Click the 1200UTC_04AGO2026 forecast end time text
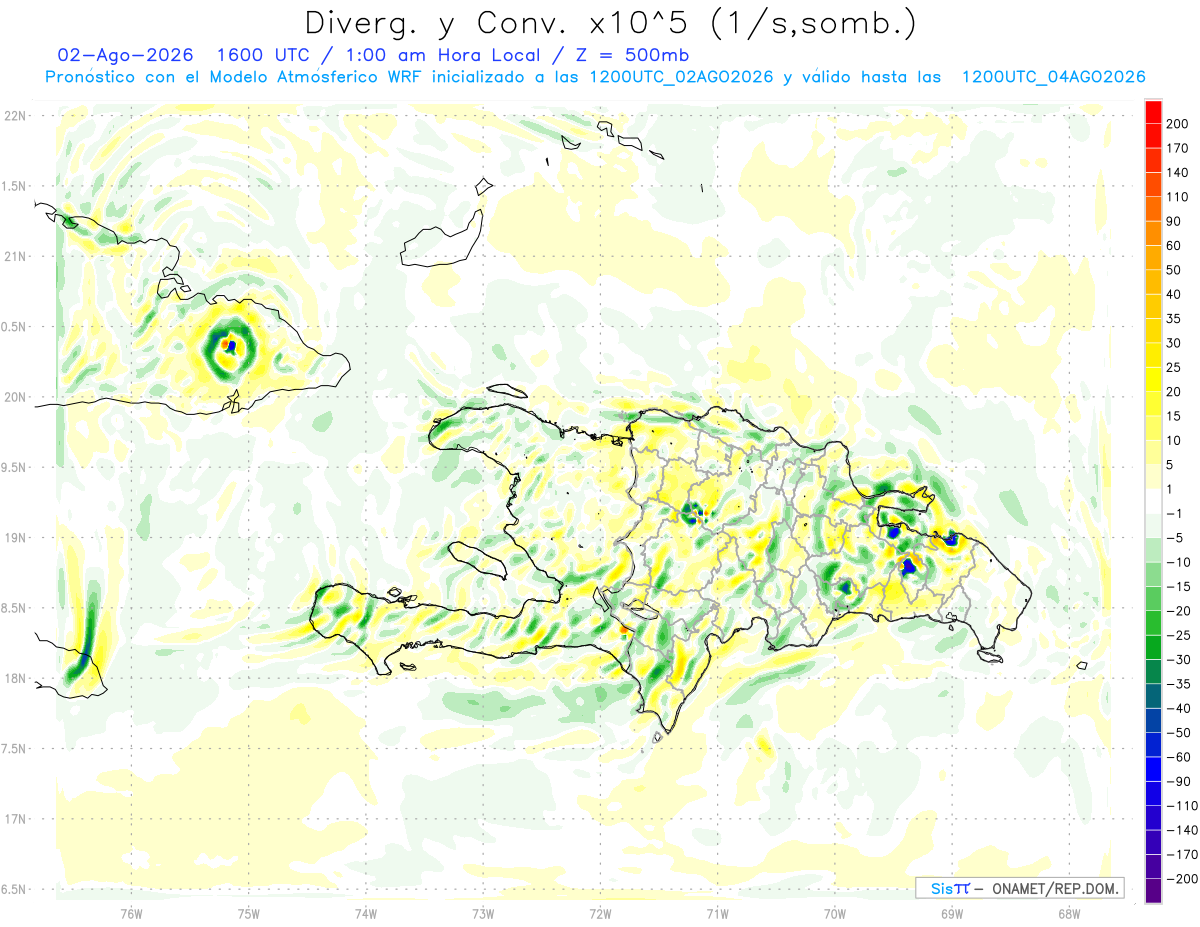Image resolution: width=1200 pixels, height=927 pixels. tap(1053, 77)
